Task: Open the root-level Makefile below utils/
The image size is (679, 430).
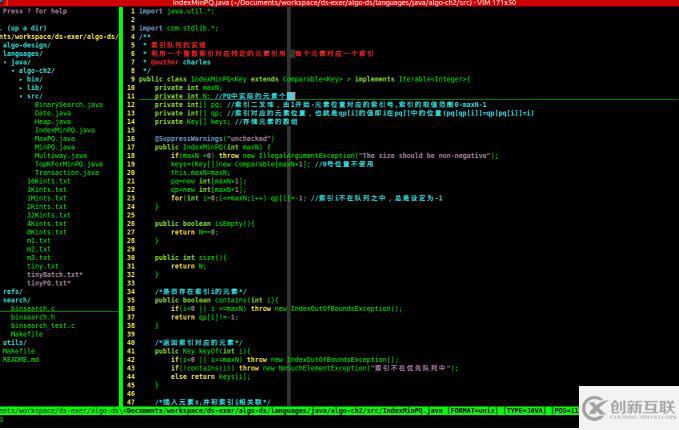Action: [x=19, y=351]
